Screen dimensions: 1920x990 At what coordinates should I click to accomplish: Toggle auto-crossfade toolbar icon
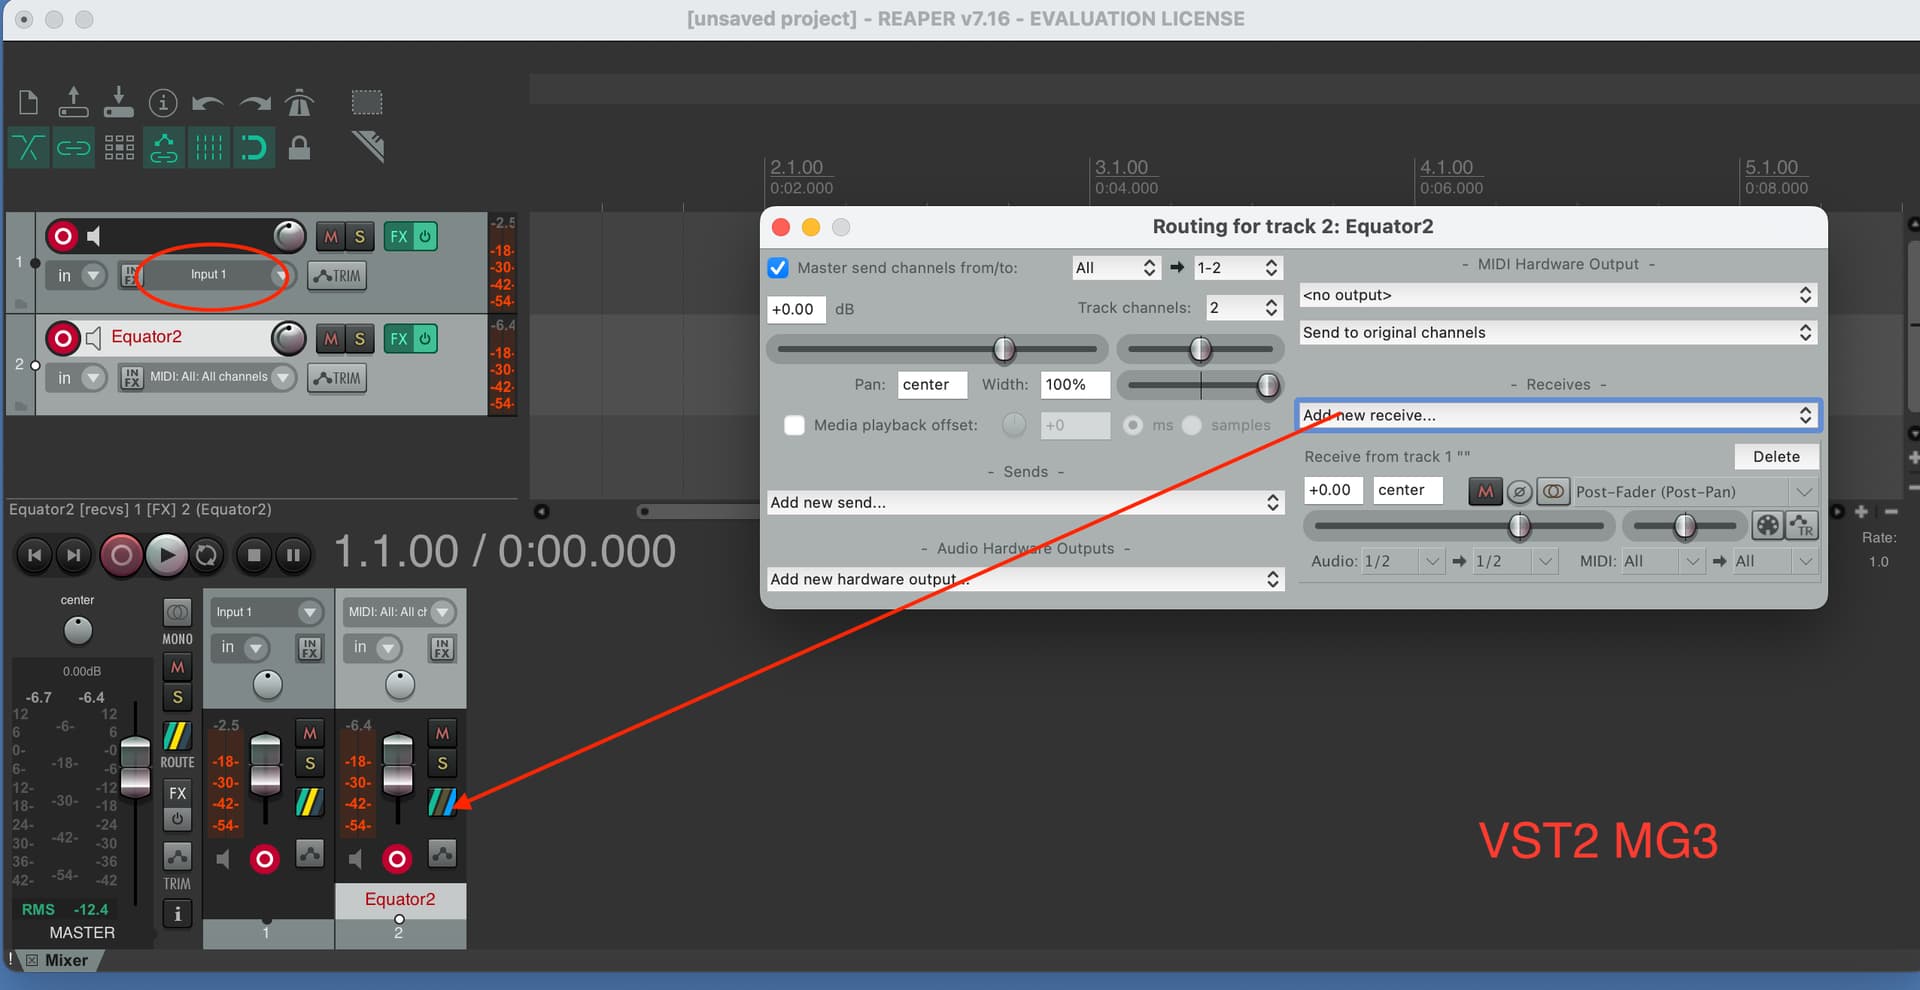[28, 149]
